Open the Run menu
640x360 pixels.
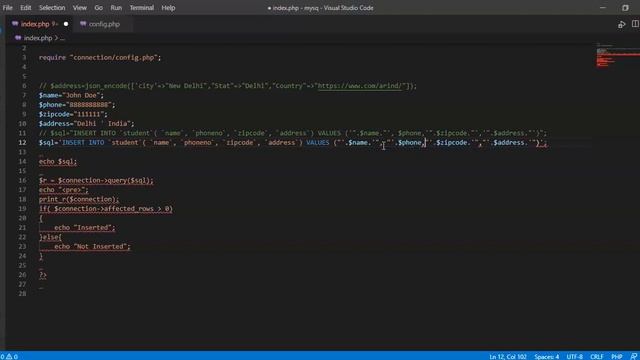click(116, 8)
